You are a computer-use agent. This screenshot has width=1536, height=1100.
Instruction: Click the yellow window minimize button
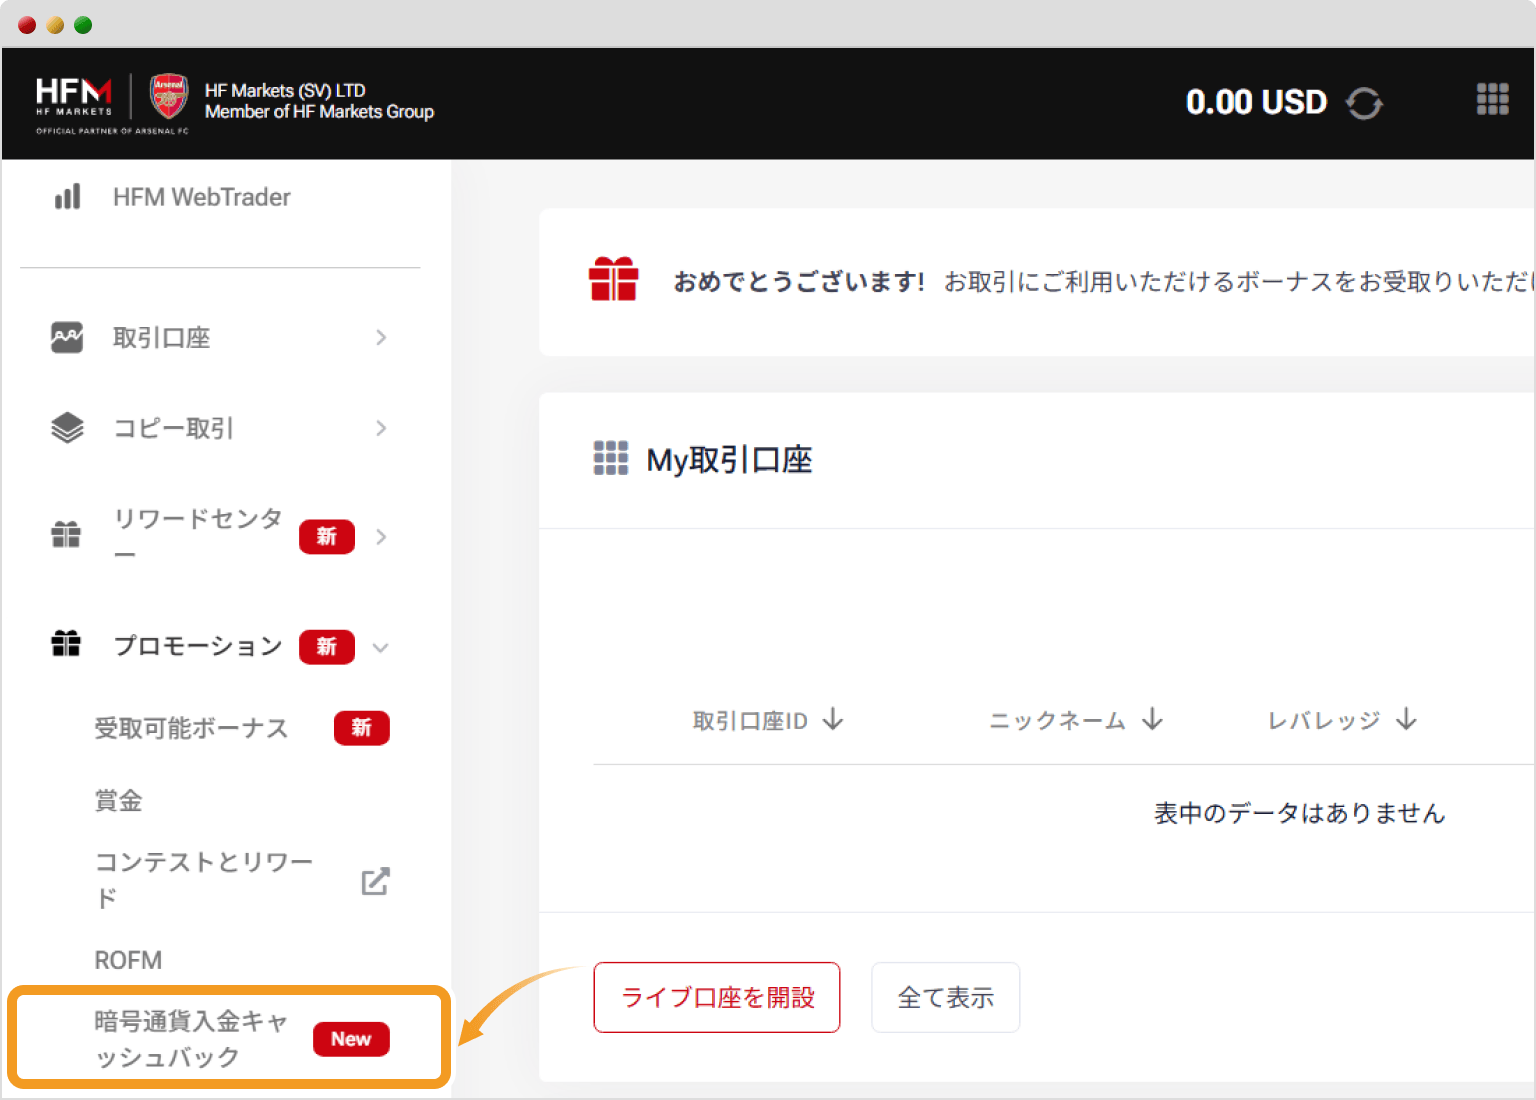tap(55, 25)
